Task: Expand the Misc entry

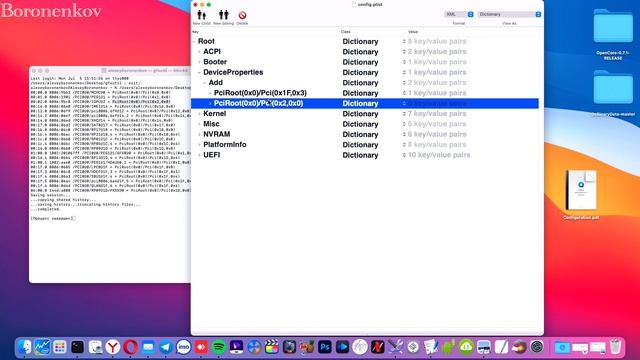Action: 200,124
